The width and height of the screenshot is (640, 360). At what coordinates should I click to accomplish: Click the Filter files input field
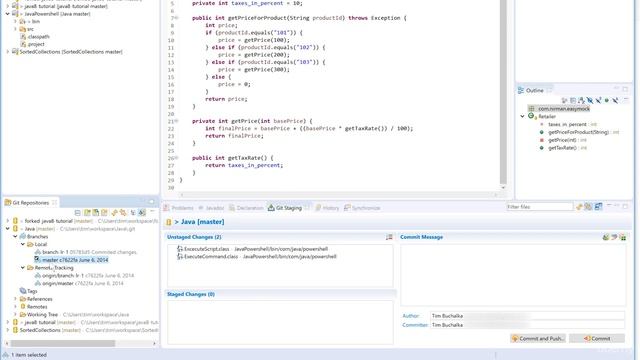(x=540, y=207)
